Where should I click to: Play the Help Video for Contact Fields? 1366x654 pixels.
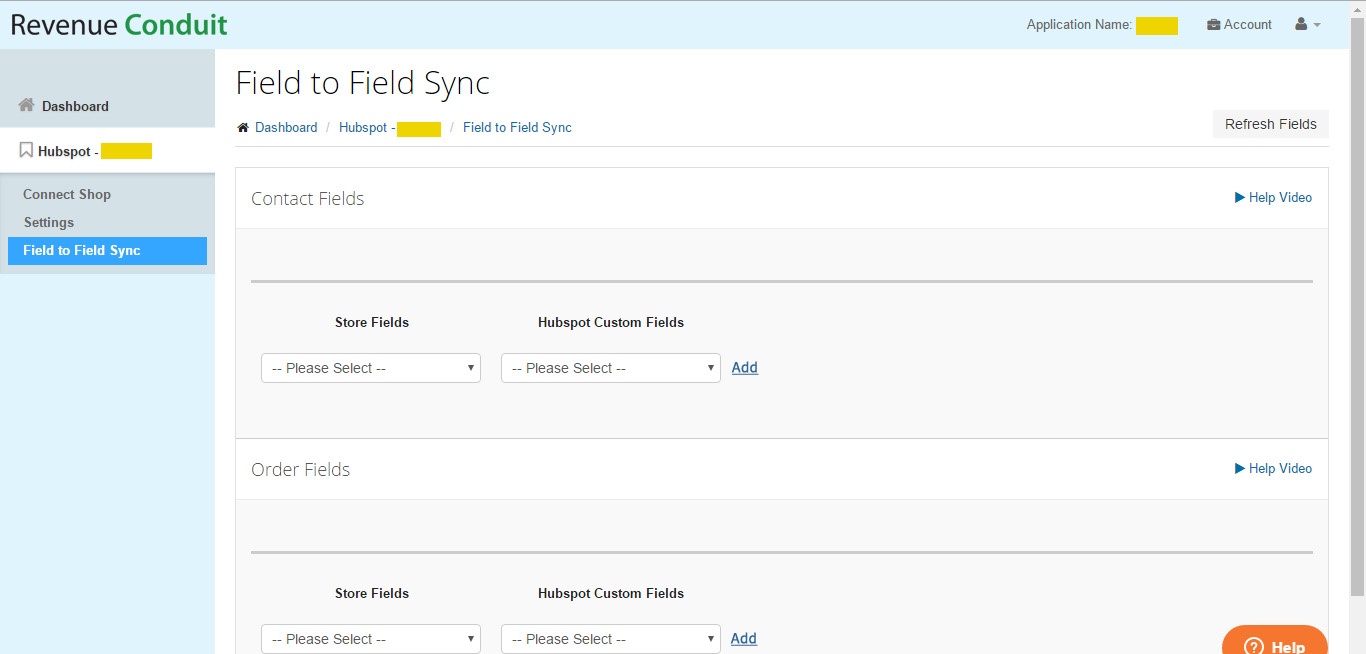(1273, 197)
